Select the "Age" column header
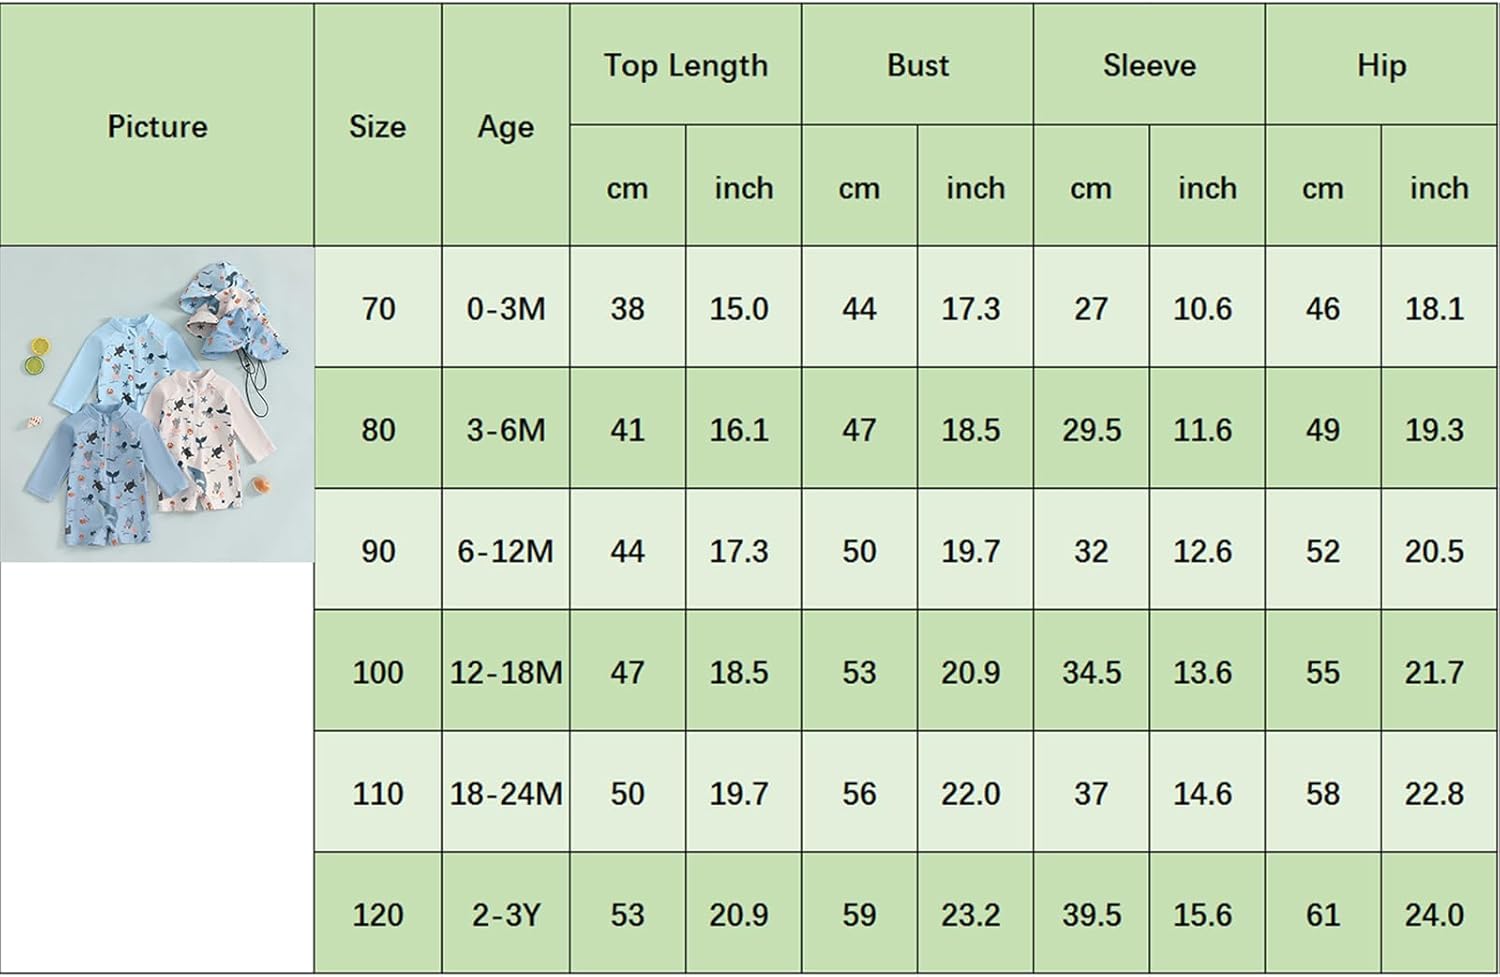This screenshot has height=977, width=1500. click(x=505, y=126)
